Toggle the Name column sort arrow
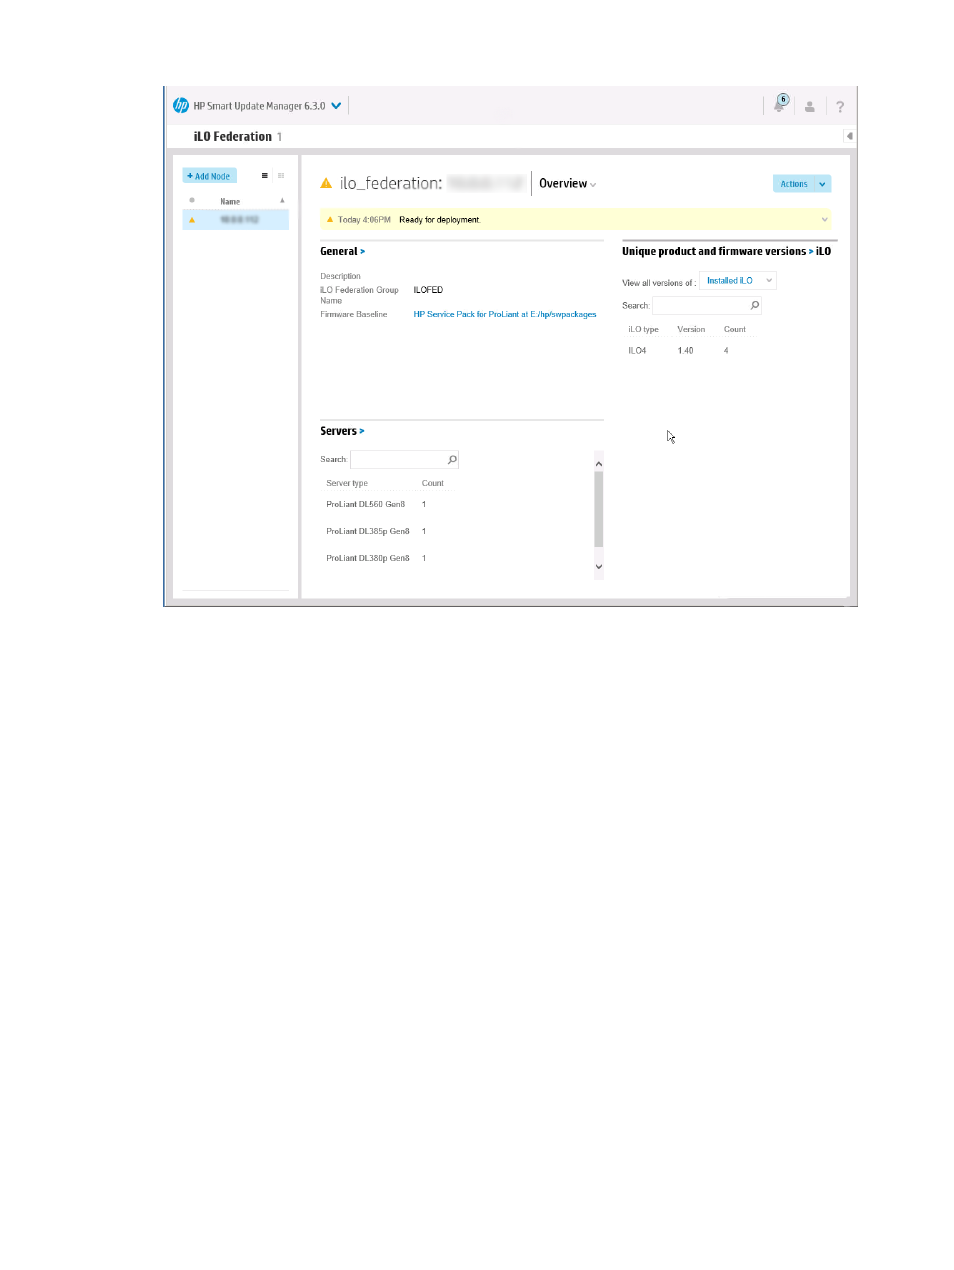 (x=282, y=200)
